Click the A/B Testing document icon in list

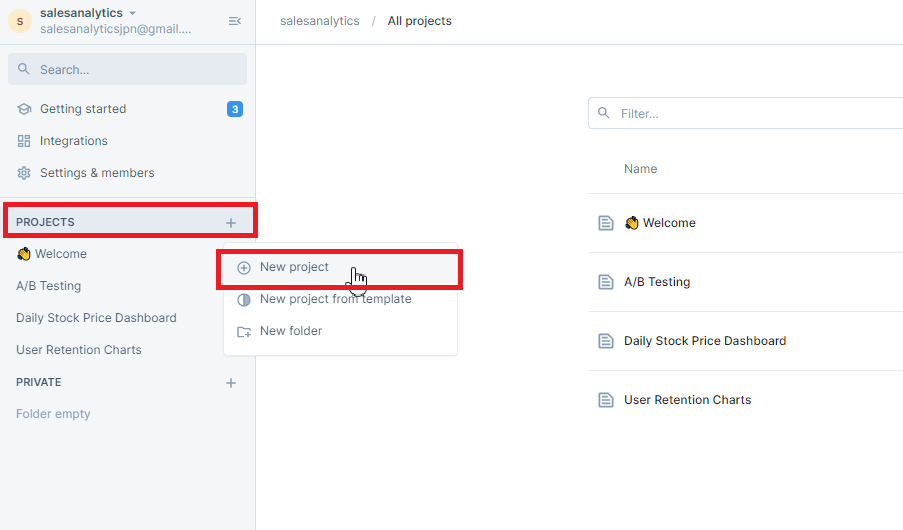point(605,282)
